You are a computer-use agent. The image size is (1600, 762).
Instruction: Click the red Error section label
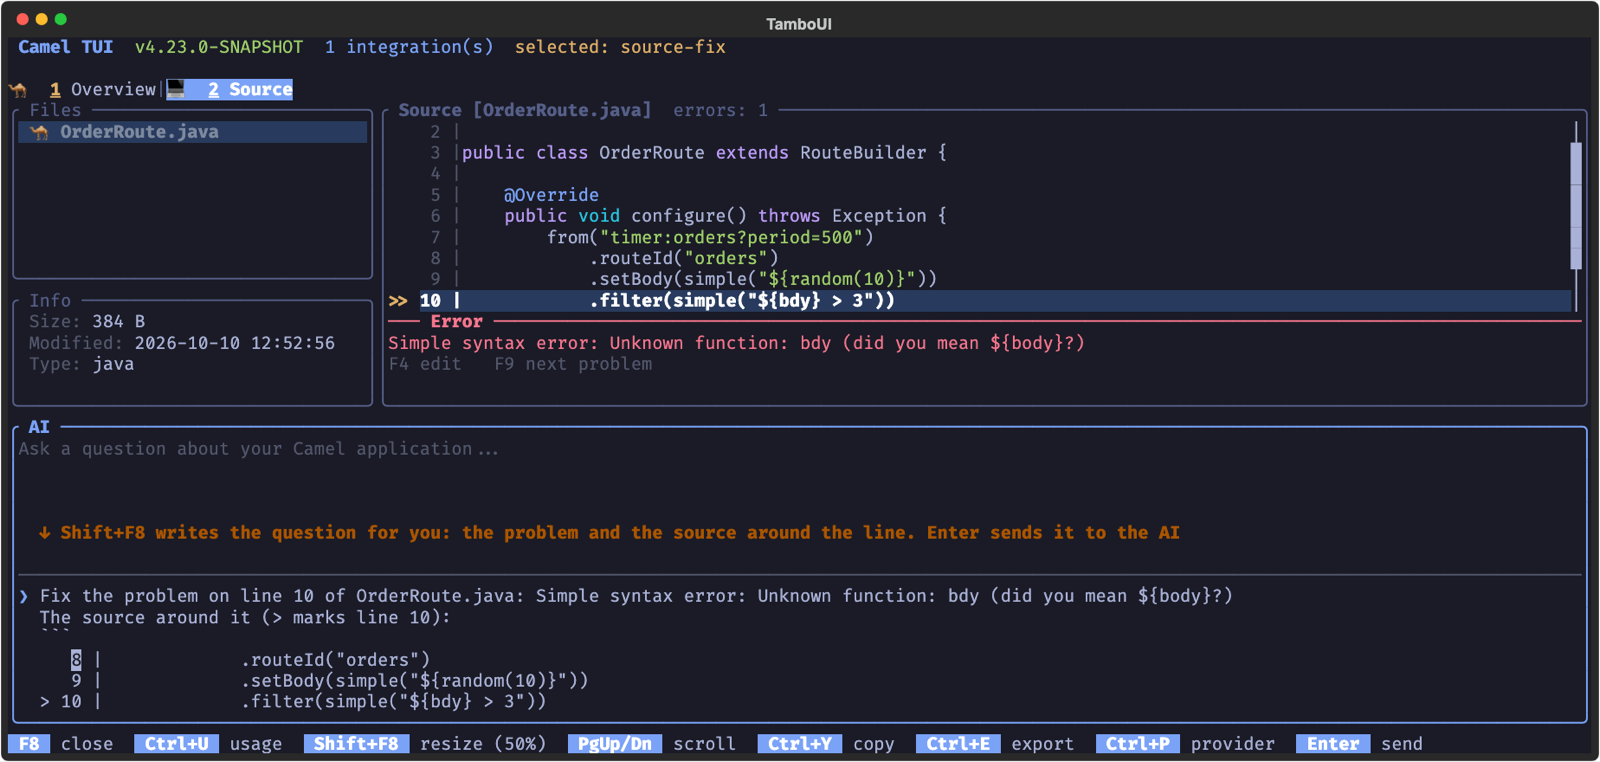[x=457, y=322]
